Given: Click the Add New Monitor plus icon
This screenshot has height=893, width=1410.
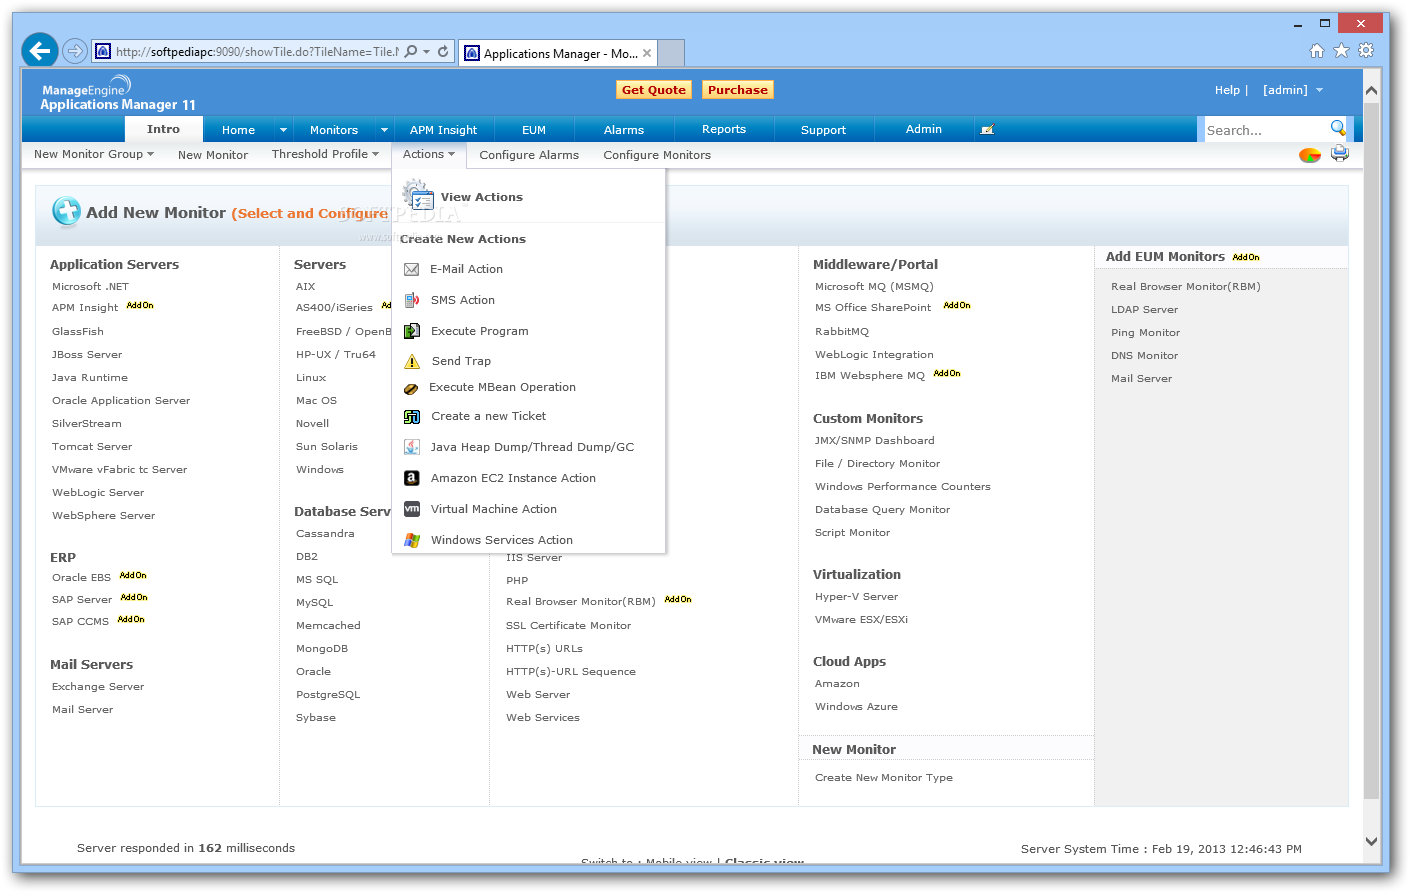Looking at the screenshot, I should [x=67, y=211].
